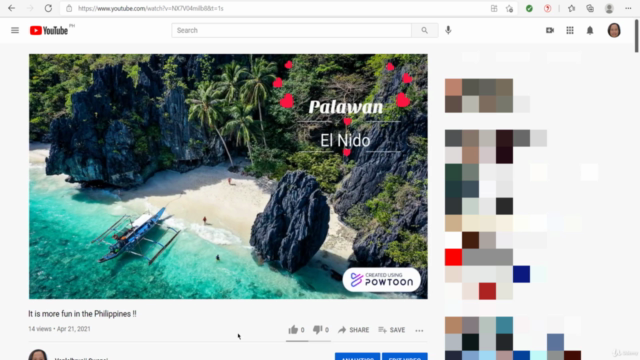Viewport: 640px width, 360px height.
Task: Click the red circular extension icon
Action: tap(547, 8)
